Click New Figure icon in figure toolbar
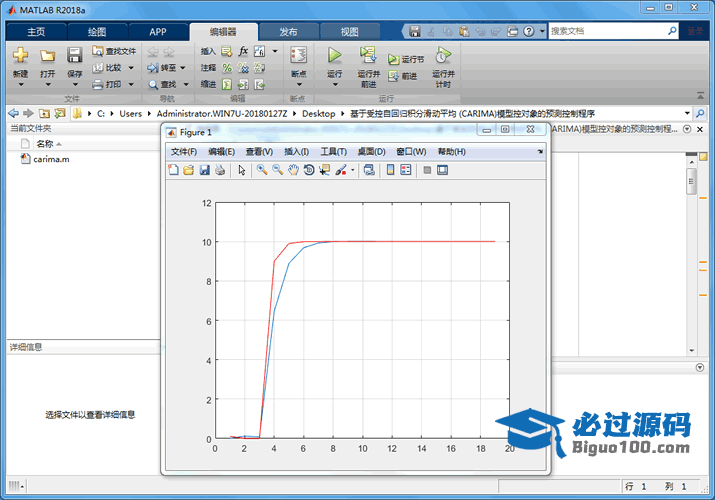 173,170
